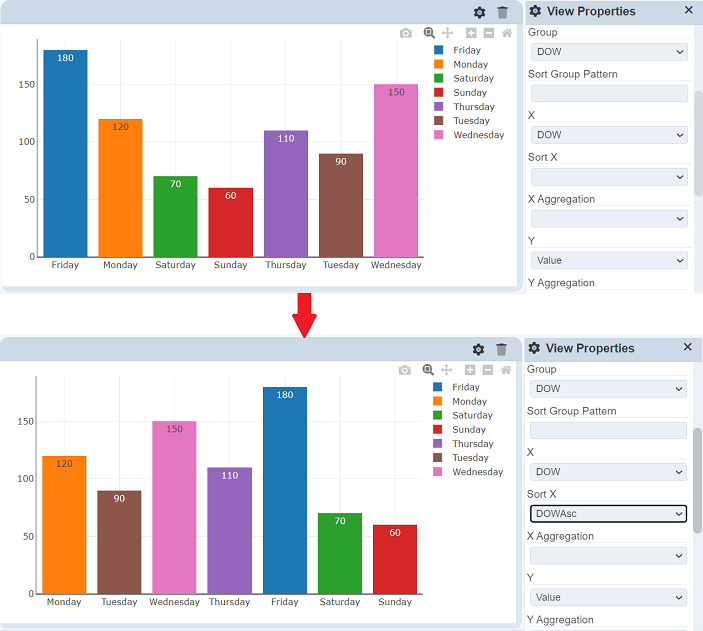Close the top View Properties panel

688,10
